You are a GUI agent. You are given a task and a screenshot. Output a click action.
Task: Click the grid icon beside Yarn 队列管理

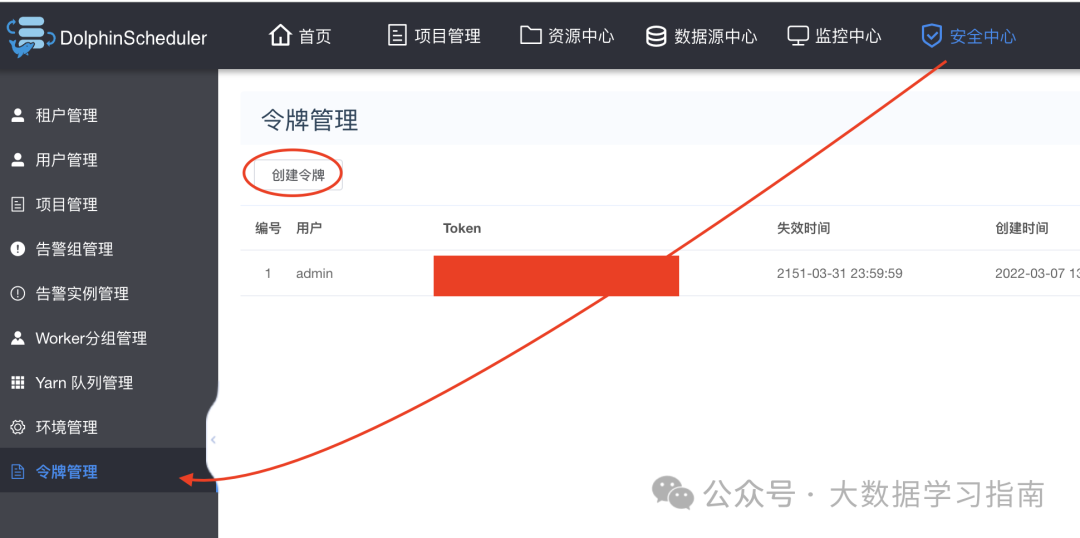point(18,382)
